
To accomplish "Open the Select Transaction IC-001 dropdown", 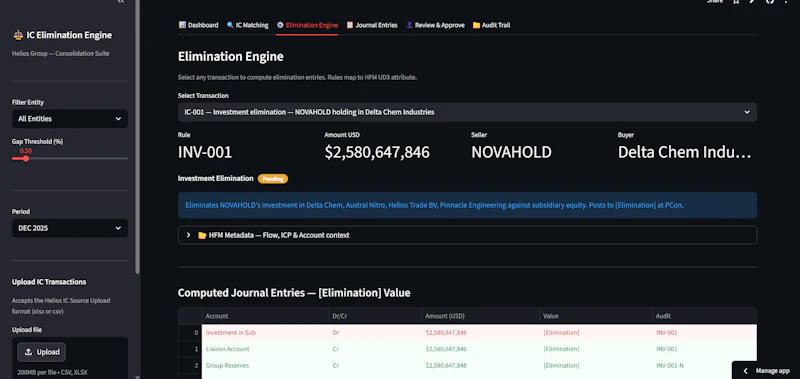I will pyautogui.click(x=467, y=112).
